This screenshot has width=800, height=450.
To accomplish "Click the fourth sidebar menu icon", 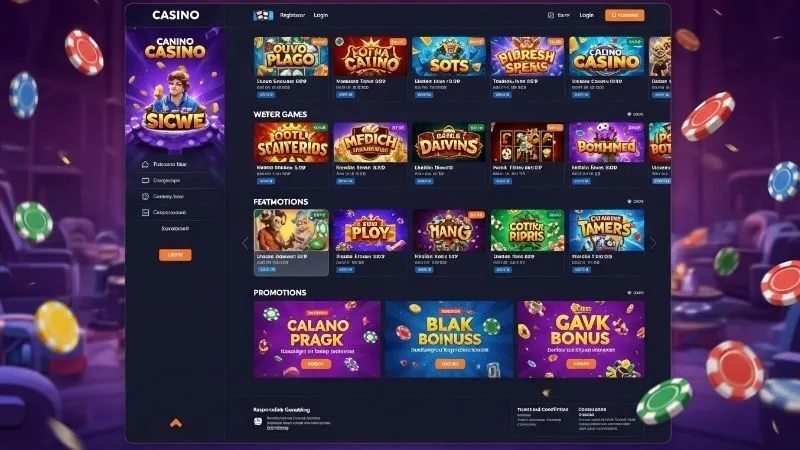I will click(145, 212).
